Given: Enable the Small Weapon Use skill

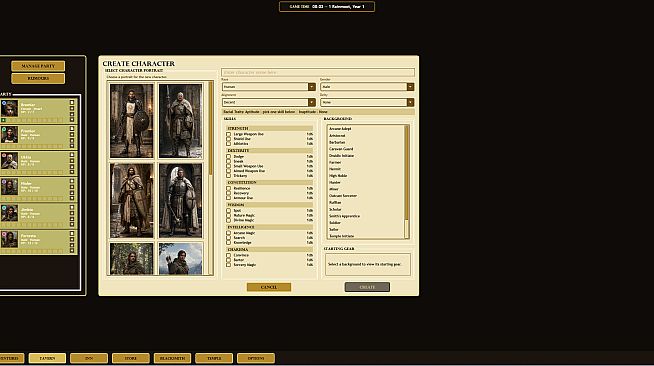Looking at the screenshot, I should tap(229, 166).
